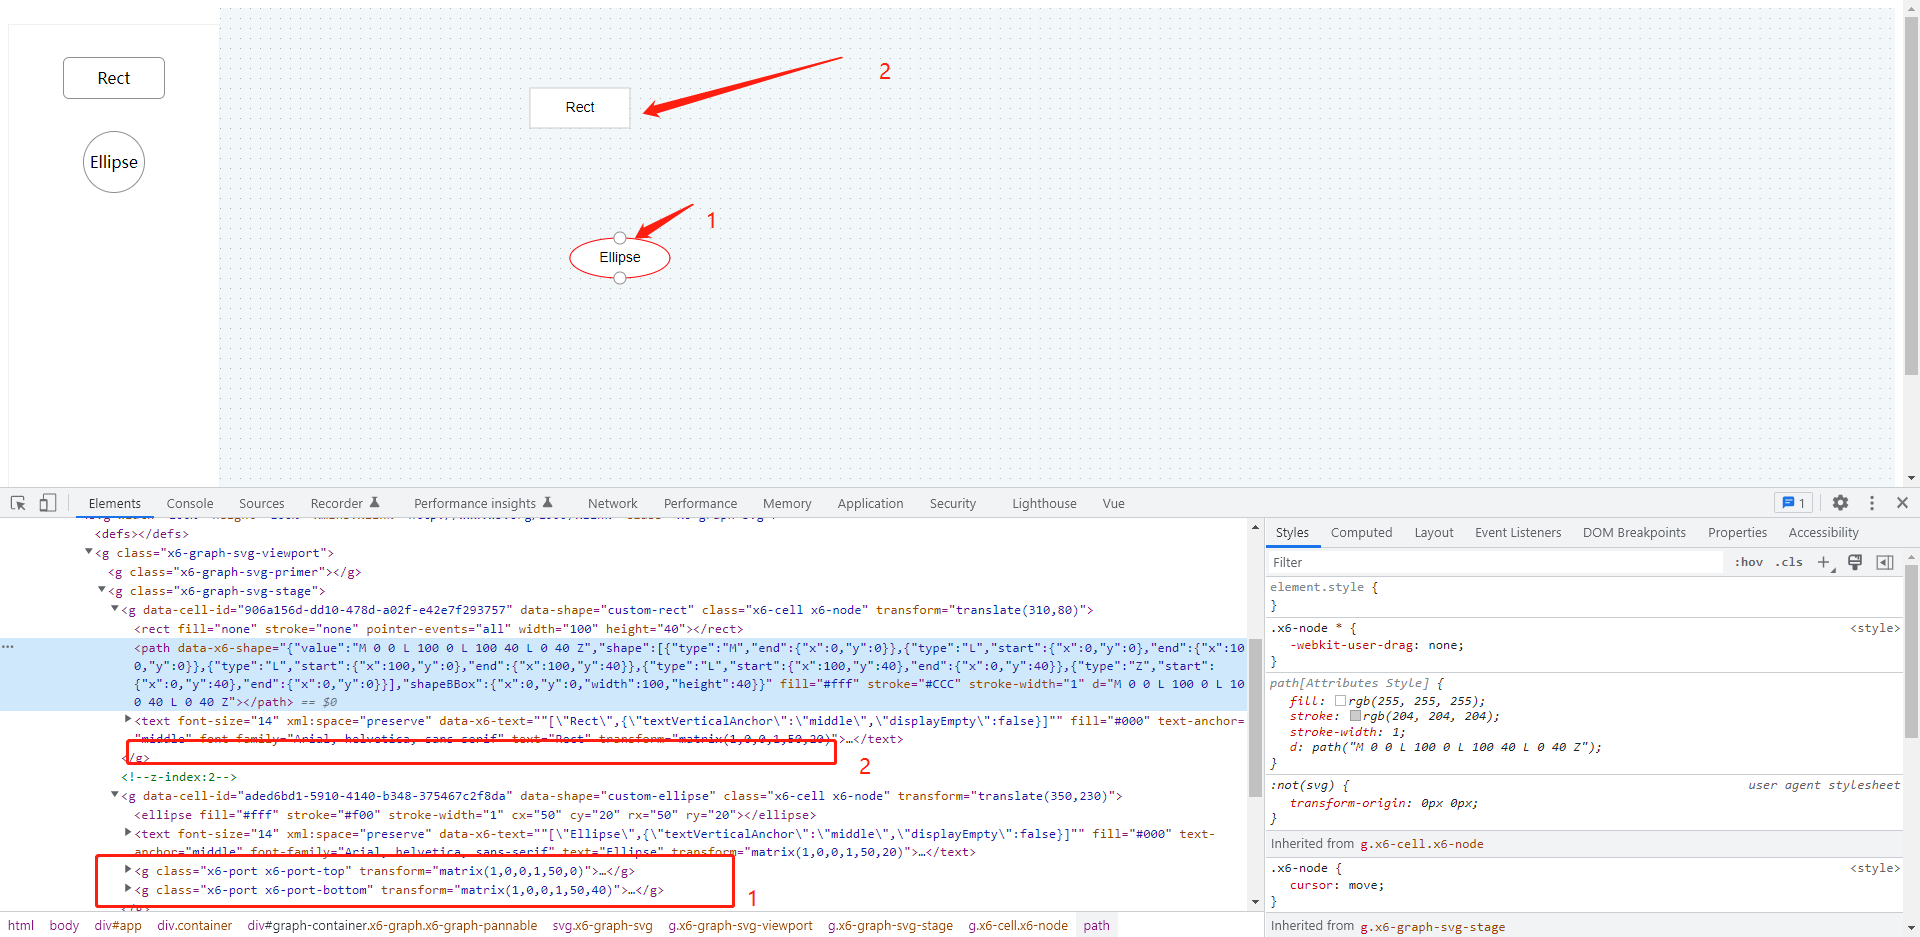This screenshot has height=937, width=1920.
Task: Add a new style rule
Action: pos(1825,562)
